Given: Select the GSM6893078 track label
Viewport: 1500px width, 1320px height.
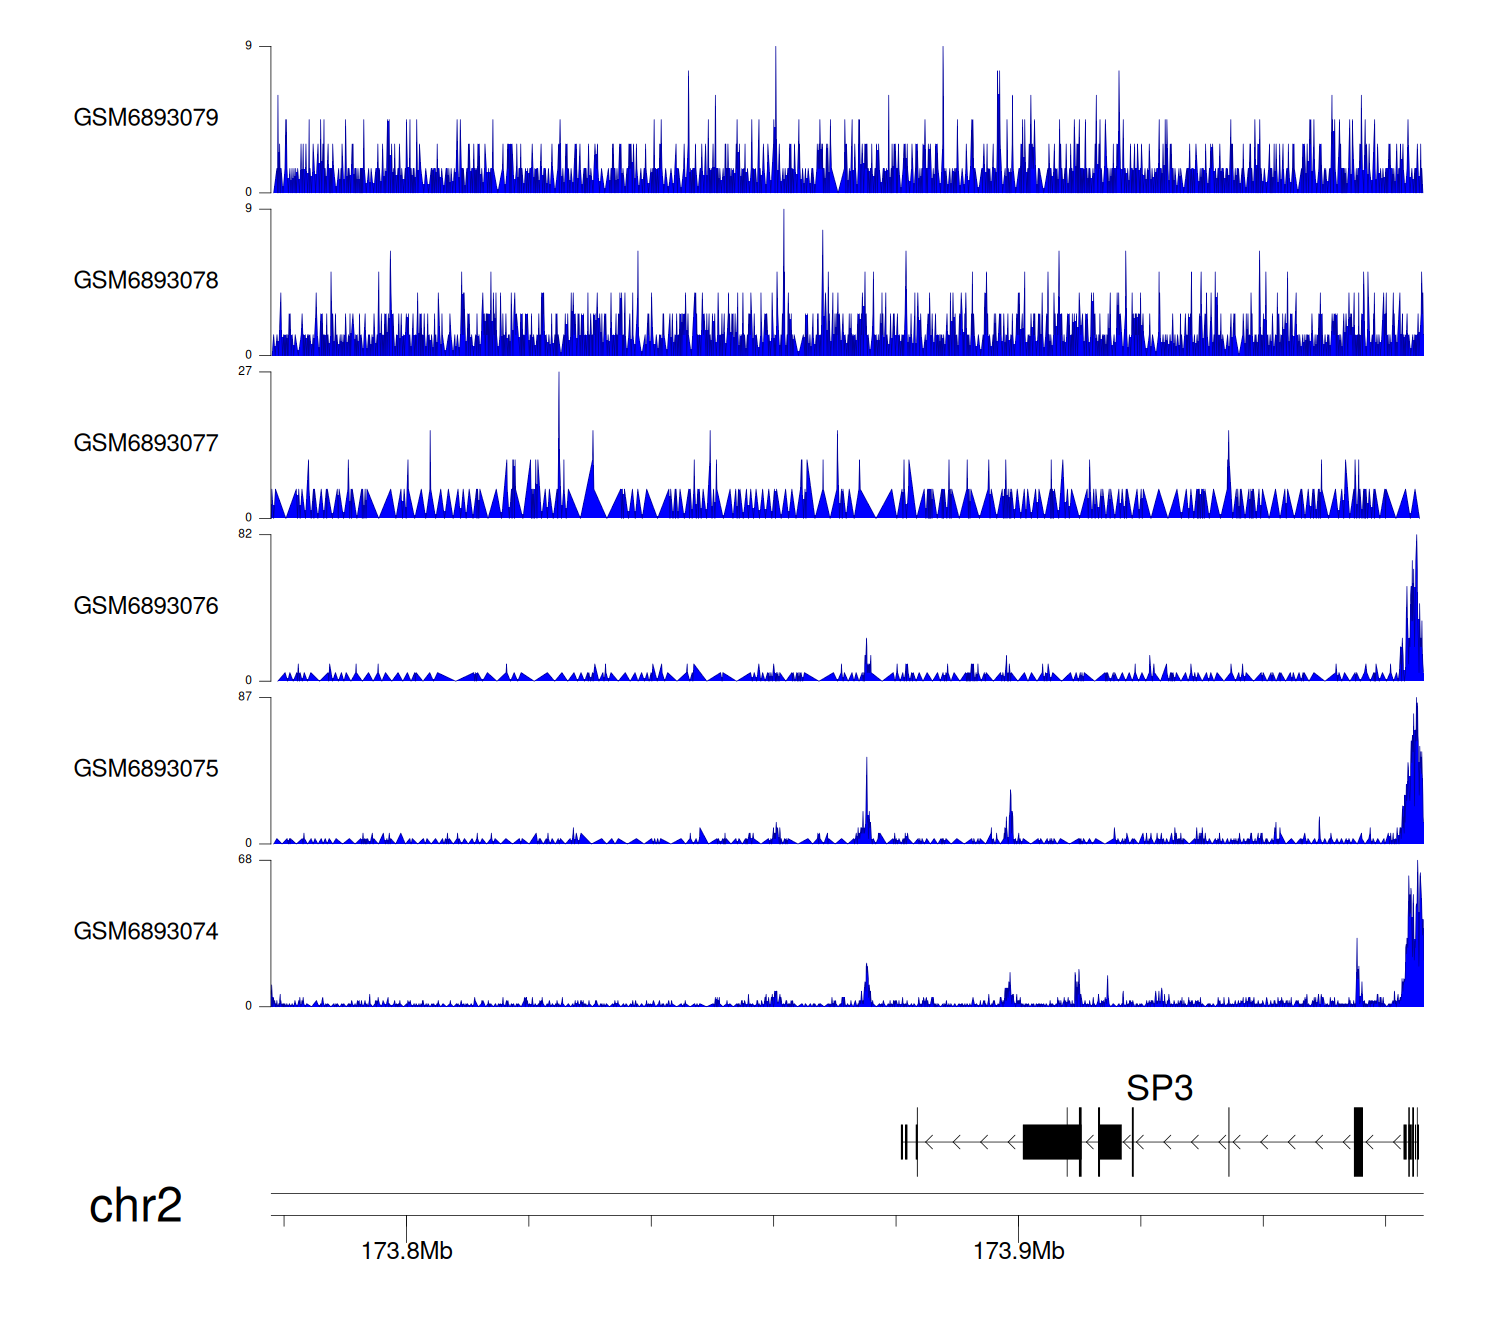Looking at the screenshot, I should [x=146, y=281].
